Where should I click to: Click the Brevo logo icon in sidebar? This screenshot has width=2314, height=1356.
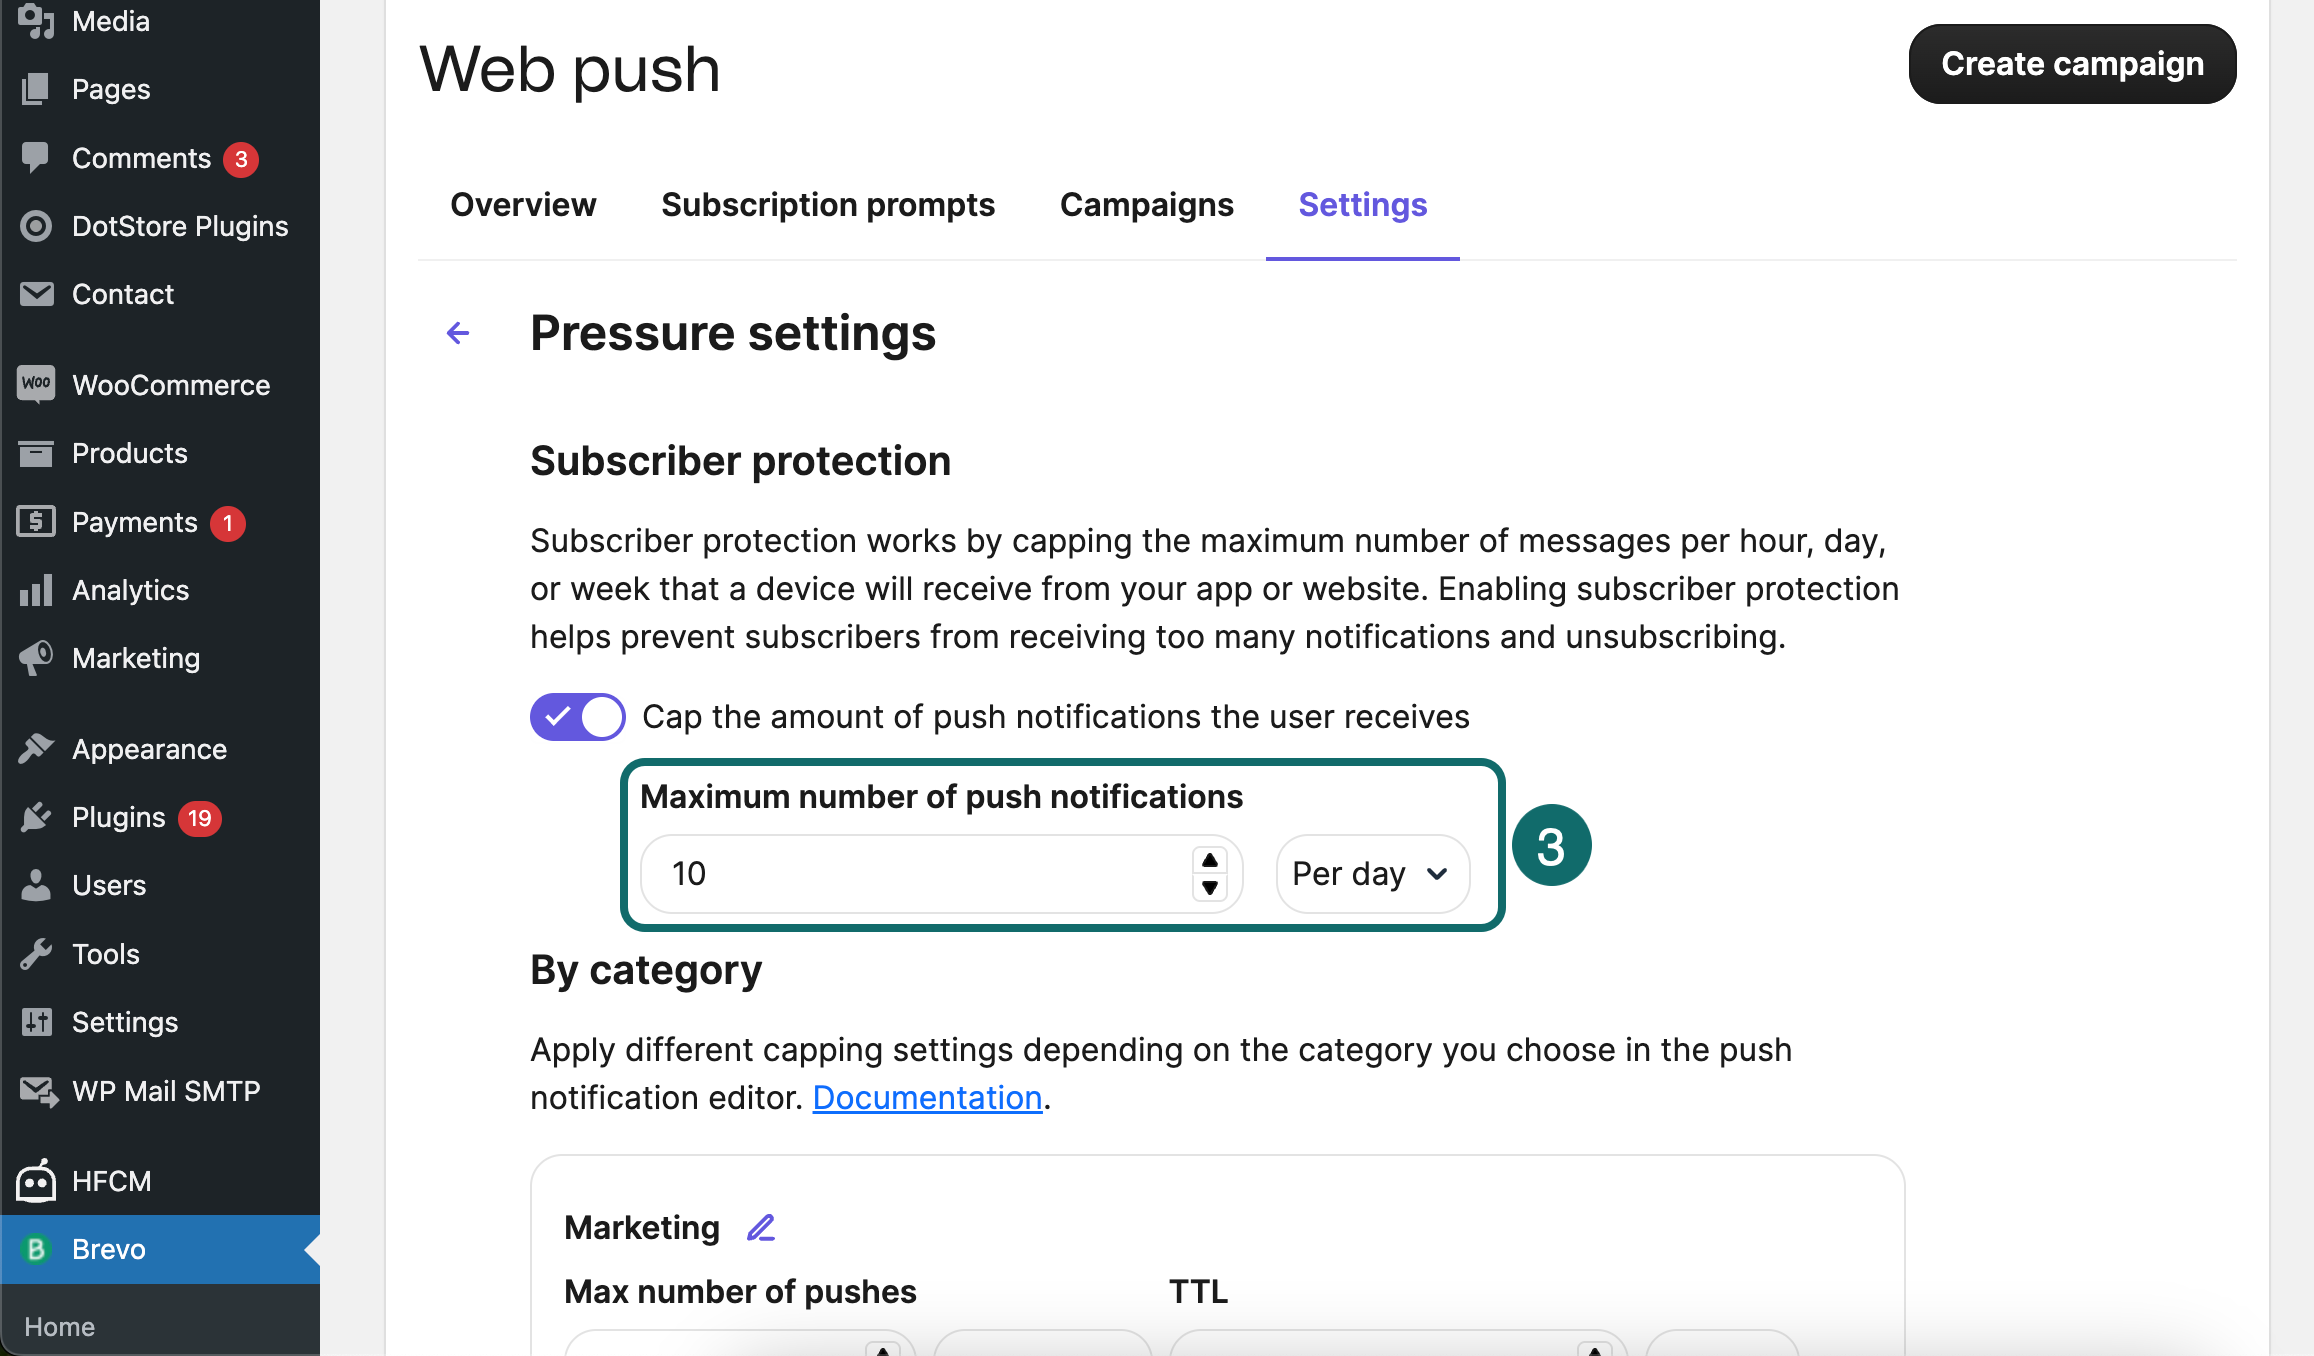click(36, 1249)
